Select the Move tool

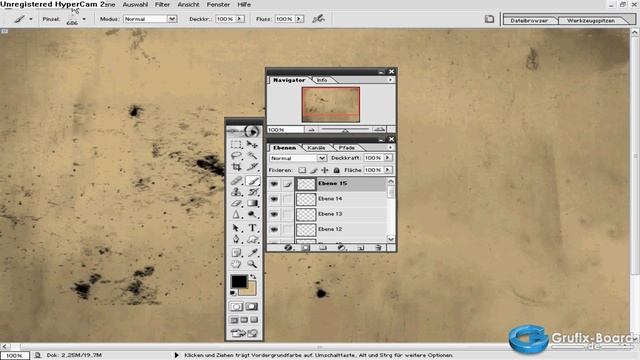coord(252,144)
